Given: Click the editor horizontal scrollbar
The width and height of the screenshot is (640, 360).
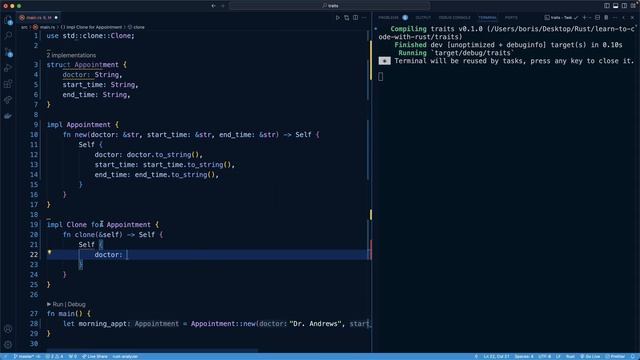Looking at the screenshot, I should (152, 350).
